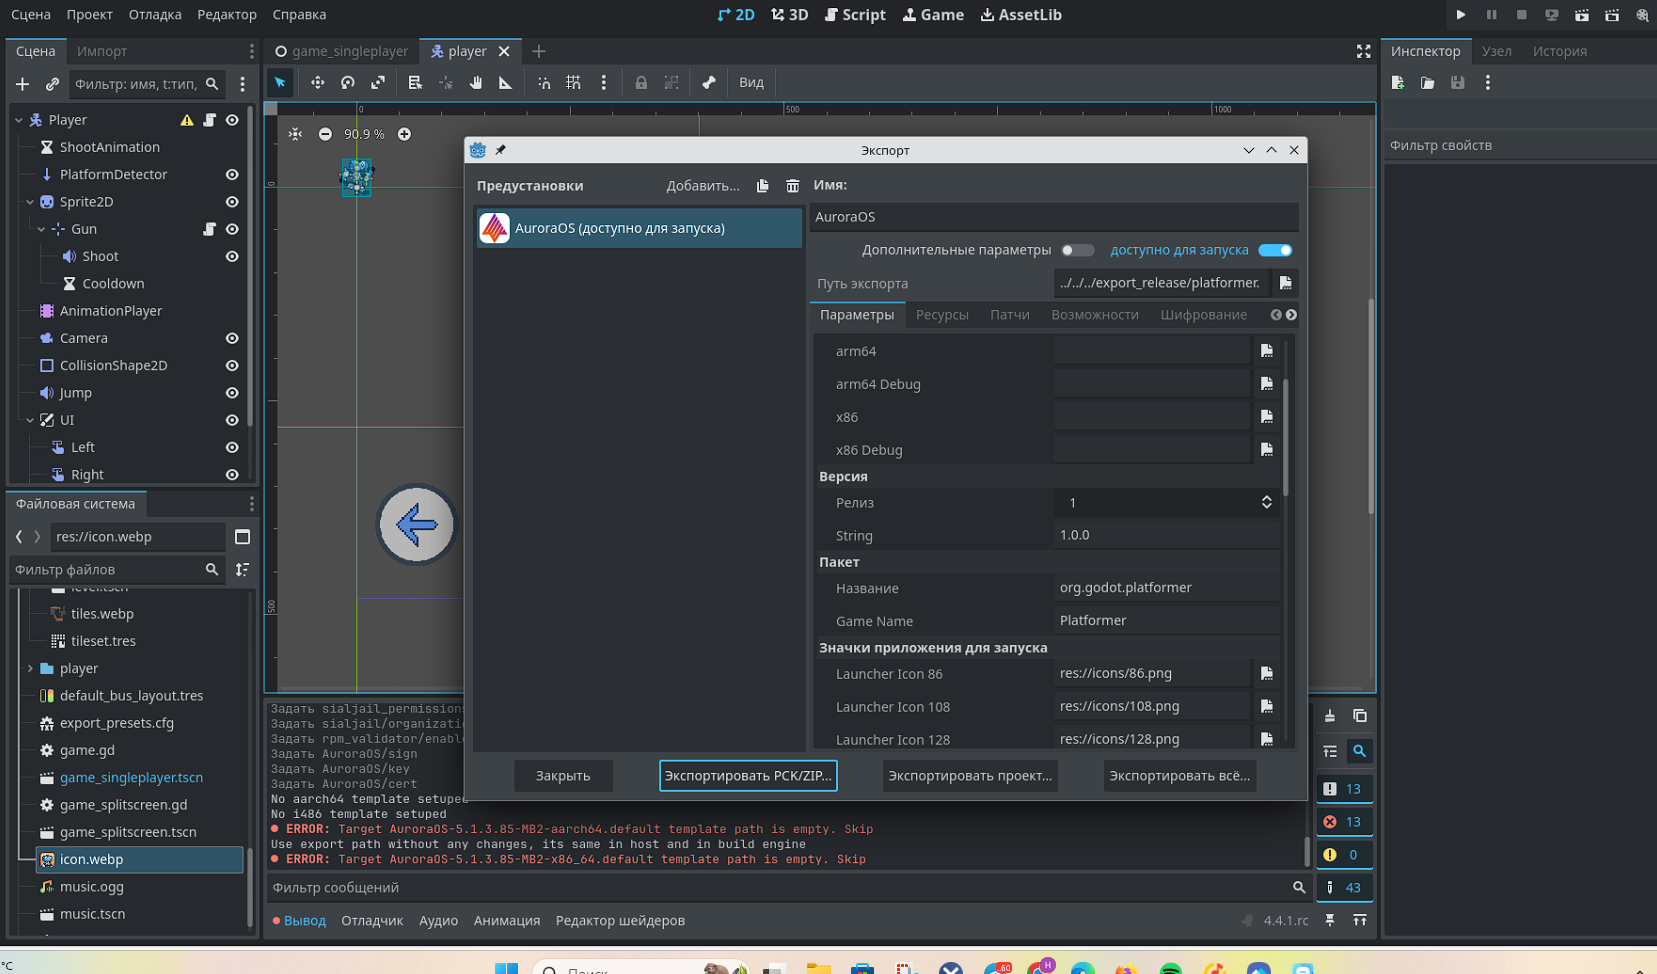This screenshot has height=974, width=1657.
Task: Add a new node to scene
Action: tap(22, 84)
